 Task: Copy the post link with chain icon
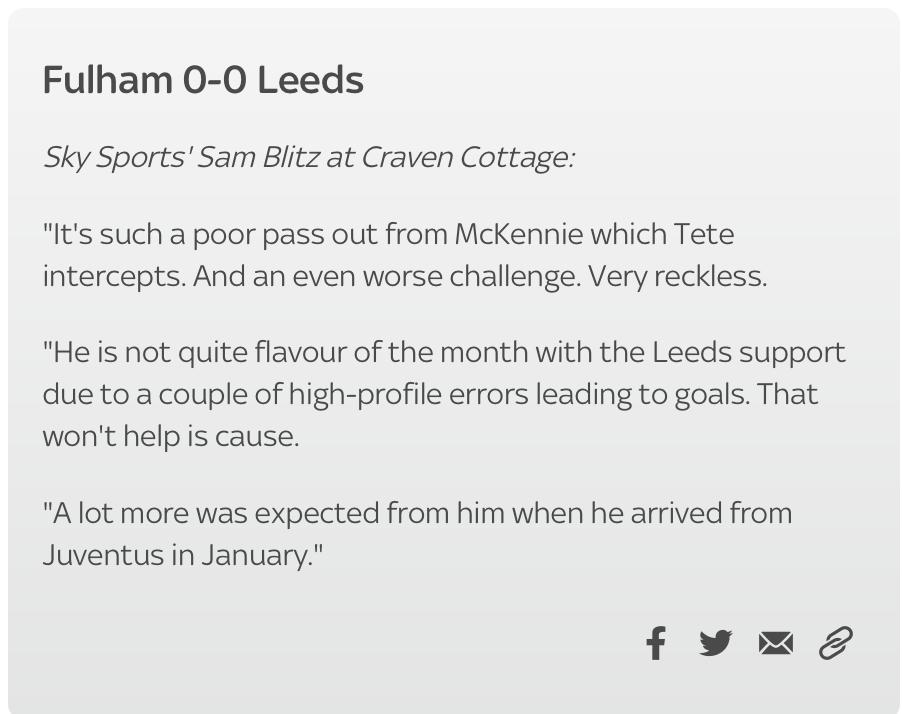click(836, 643)
